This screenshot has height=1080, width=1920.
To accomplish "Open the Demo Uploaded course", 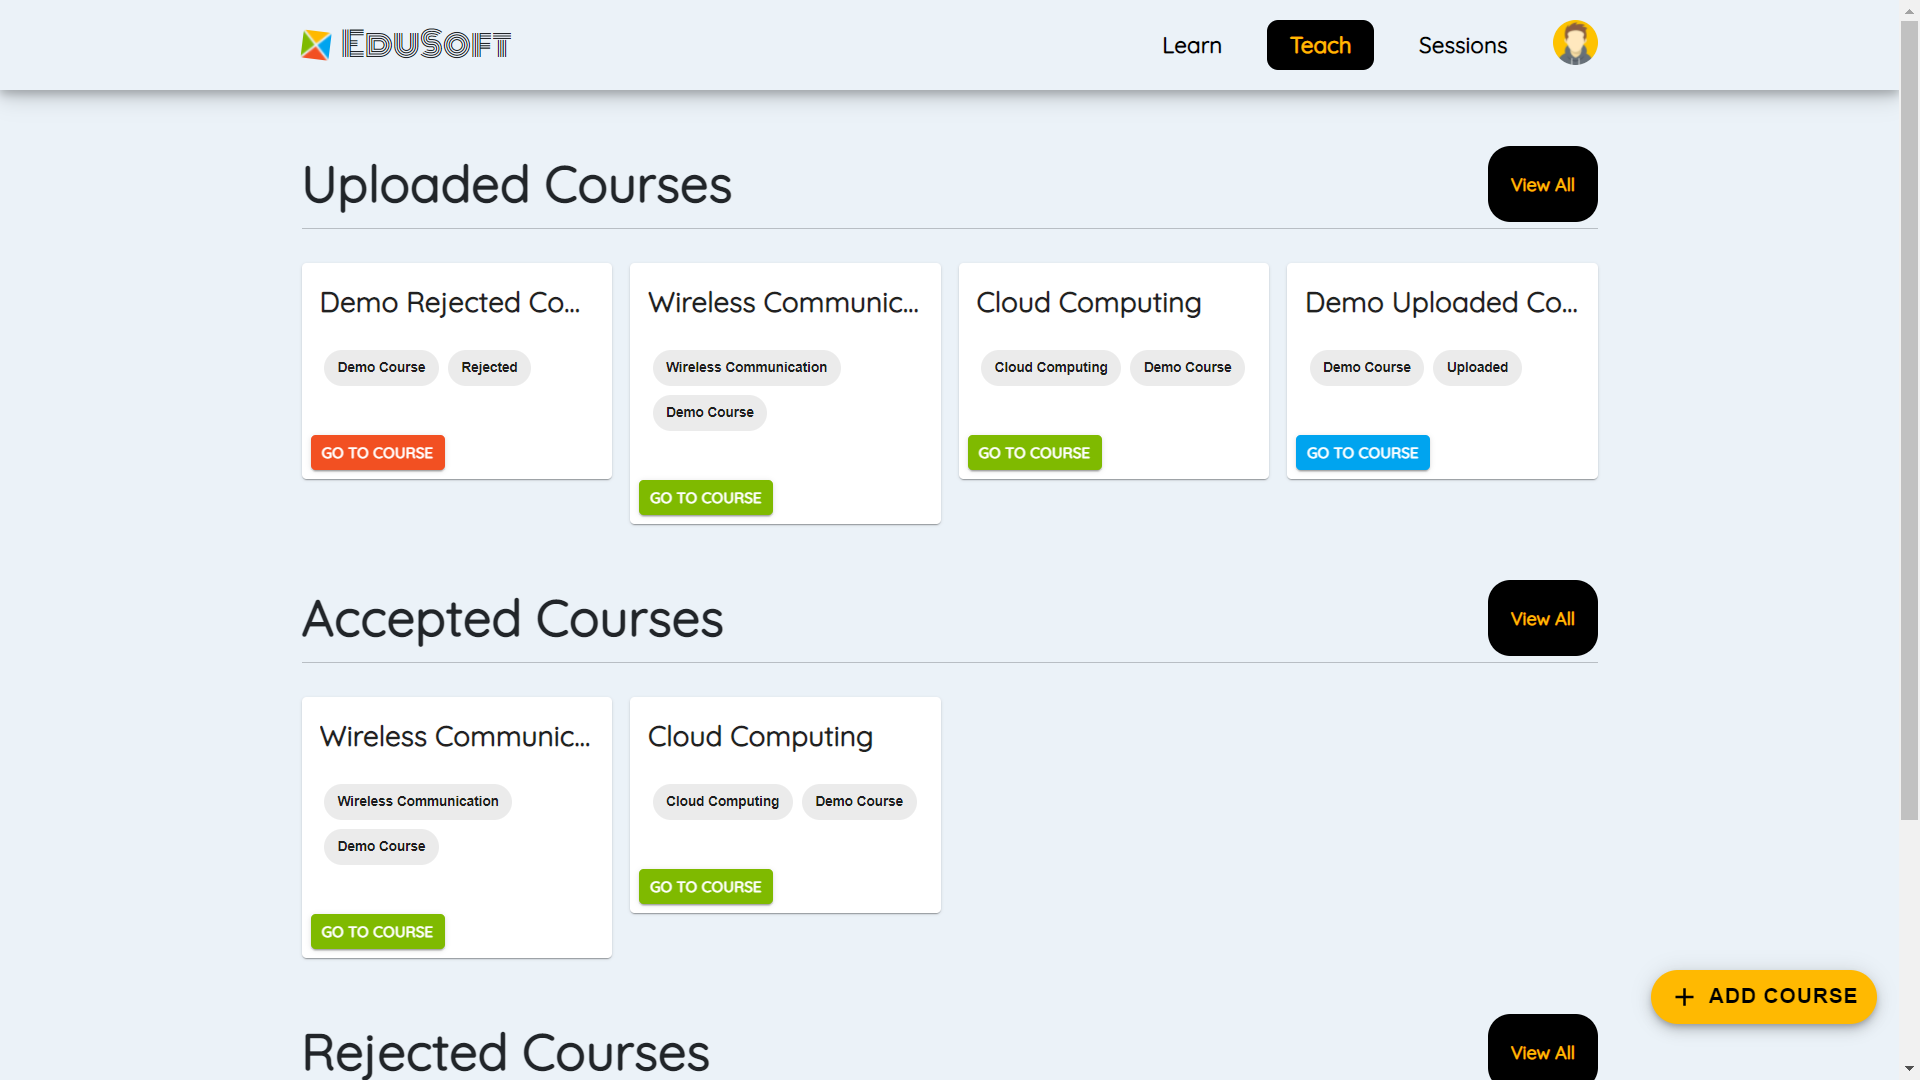I will [x=1362, y=452].
